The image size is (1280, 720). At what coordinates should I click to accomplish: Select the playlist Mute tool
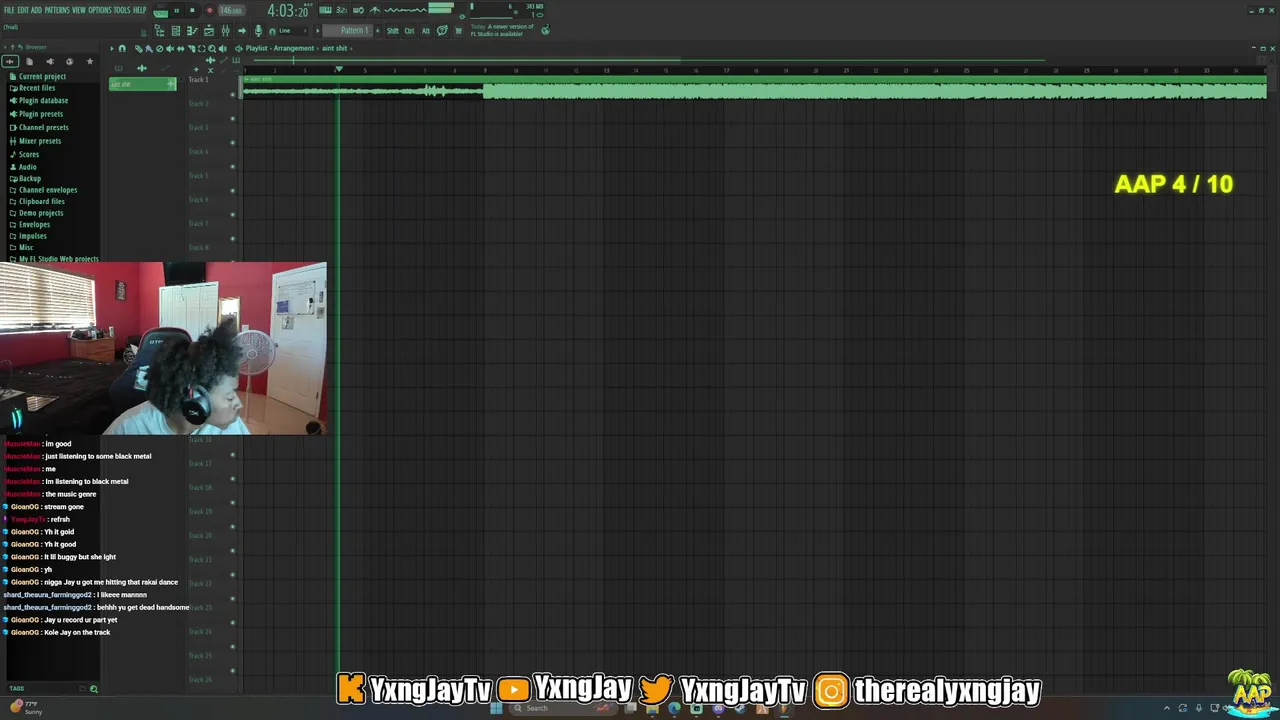tap(170, 48)
